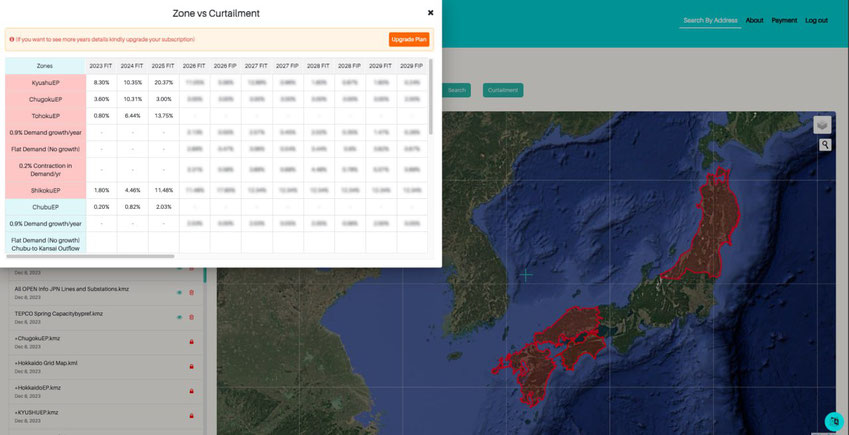This screenshot has width=849, height=435.
Task: Open the Payment page
Action: 784,21
